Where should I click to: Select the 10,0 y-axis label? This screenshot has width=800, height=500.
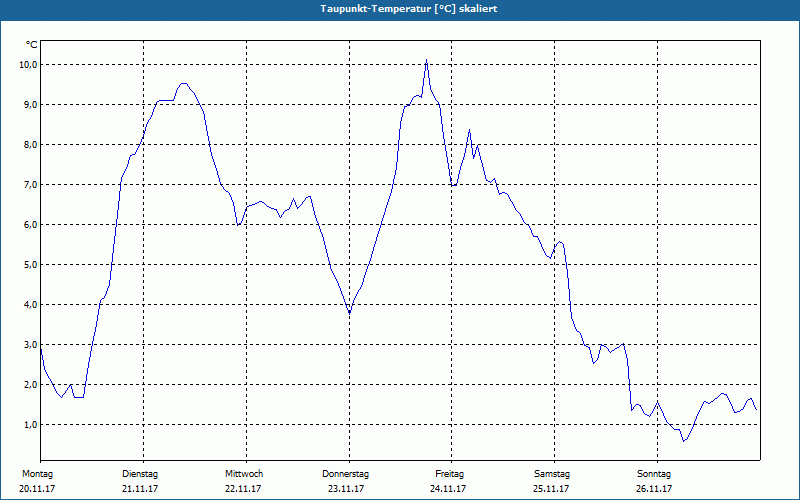(x=27, y=64)
